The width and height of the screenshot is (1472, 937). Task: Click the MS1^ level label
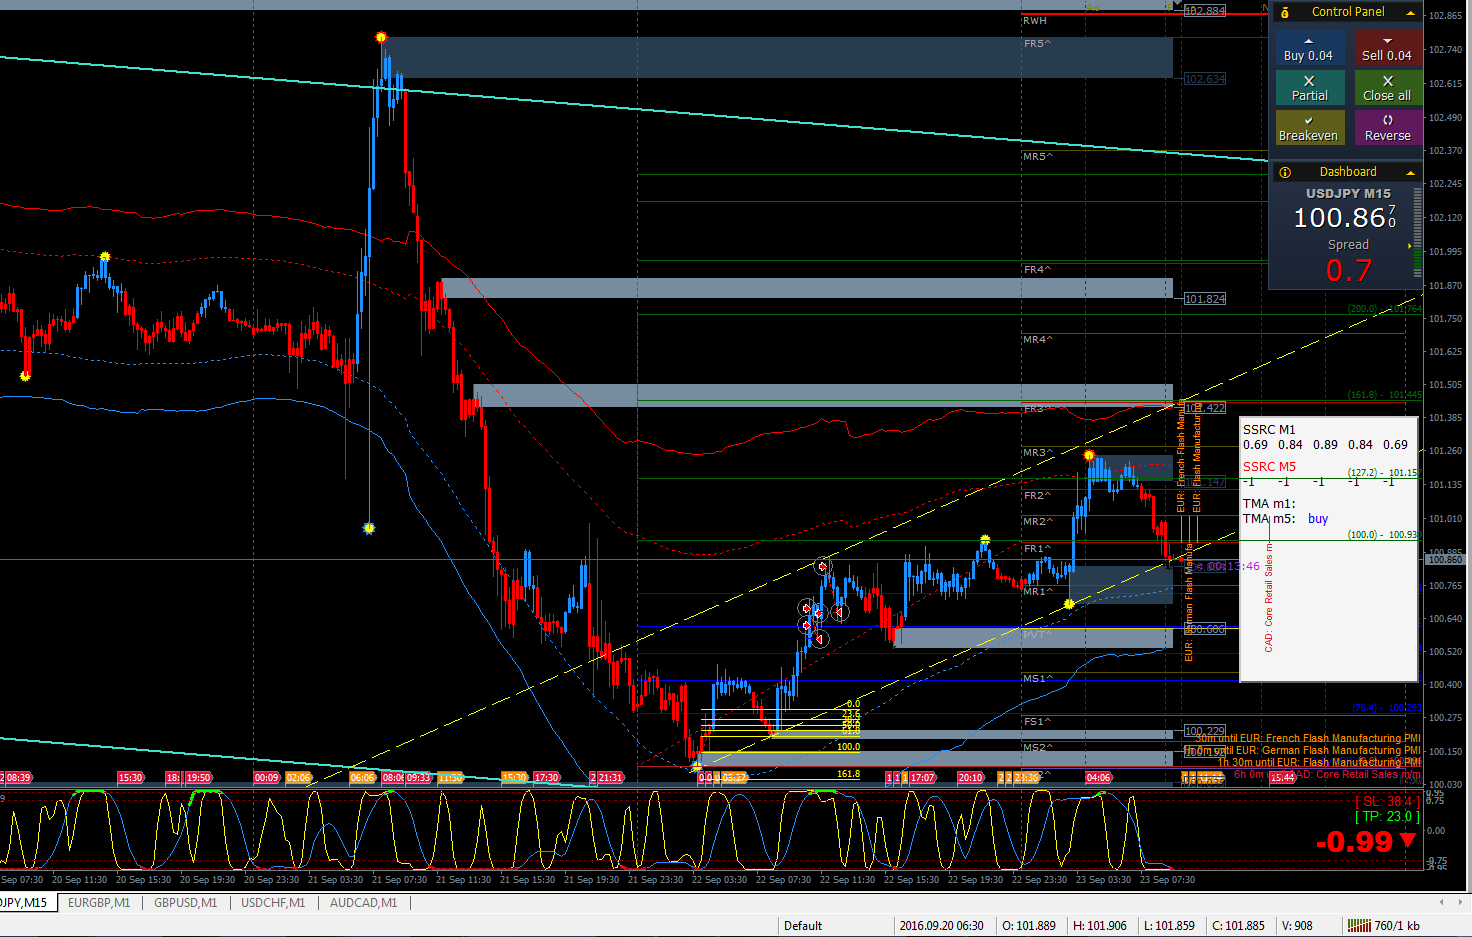click(1038, 679)
